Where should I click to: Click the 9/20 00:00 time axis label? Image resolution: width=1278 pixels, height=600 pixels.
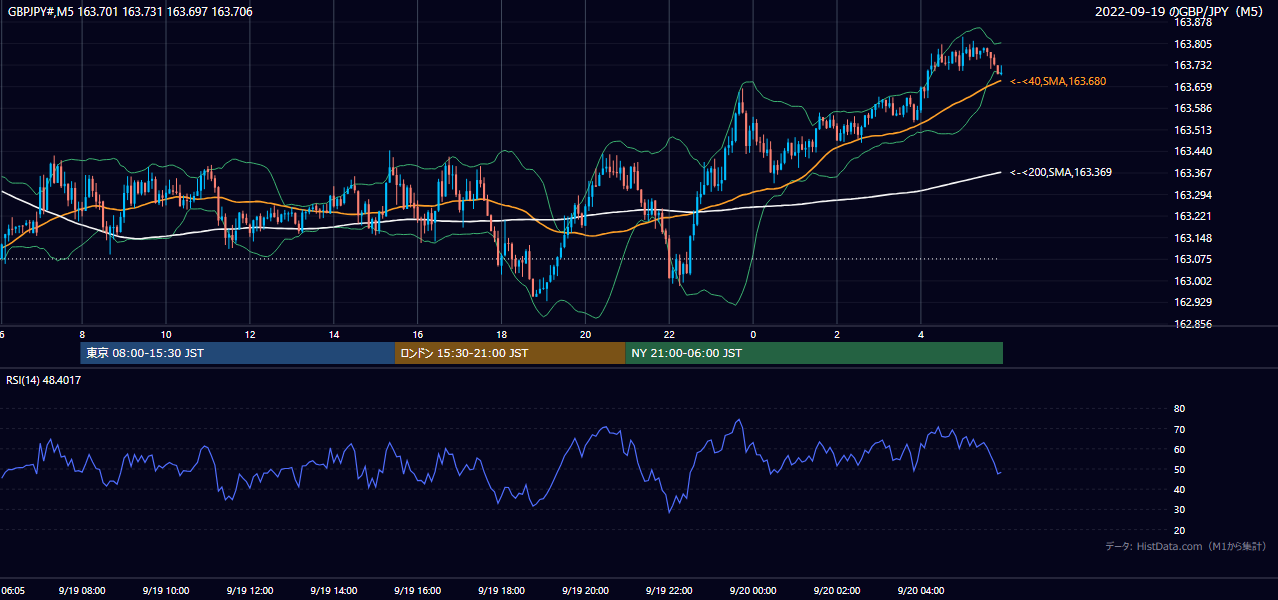pyautogui.click(x=753, y=591)
